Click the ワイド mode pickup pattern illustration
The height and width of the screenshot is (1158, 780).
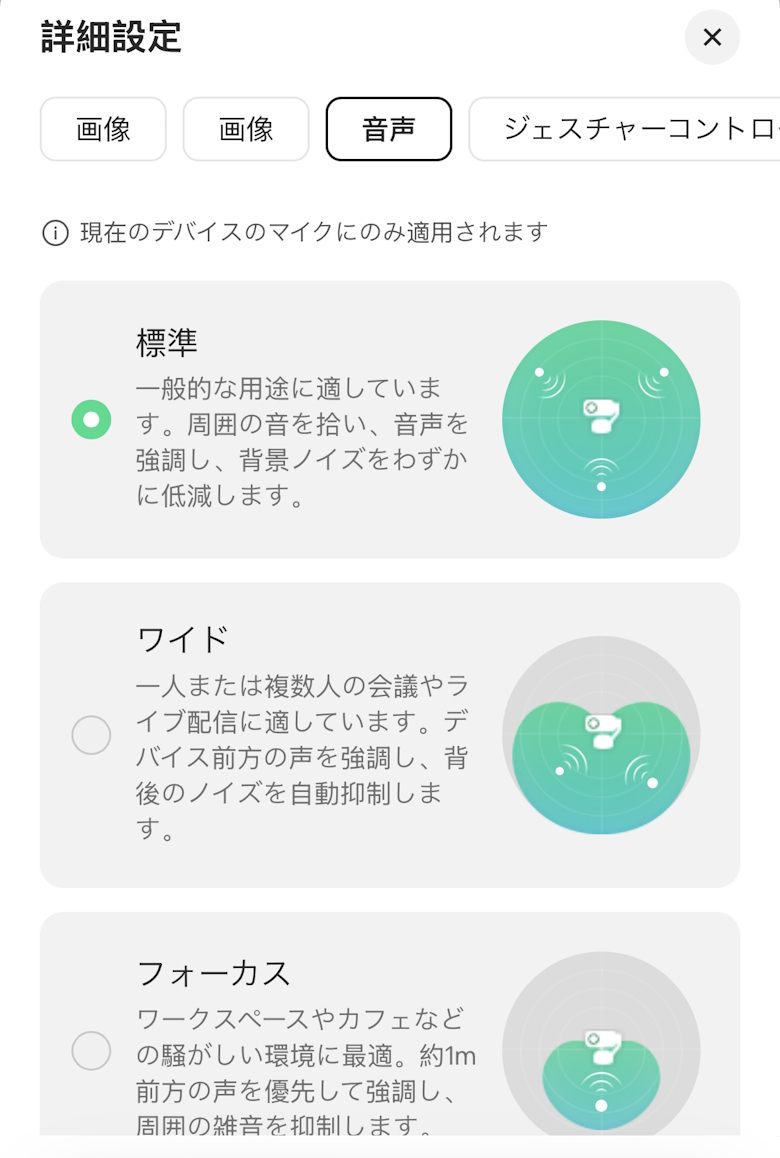pyautogui.click(x=601, y=735)
